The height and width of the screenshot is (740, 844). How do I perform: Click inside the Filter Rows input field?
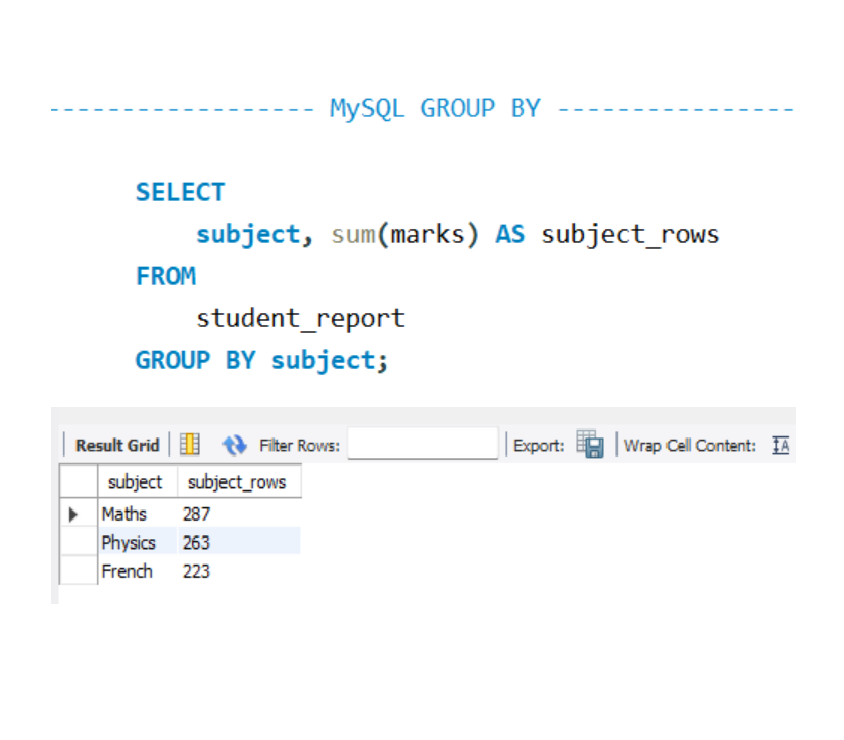(x=422, y=444)
